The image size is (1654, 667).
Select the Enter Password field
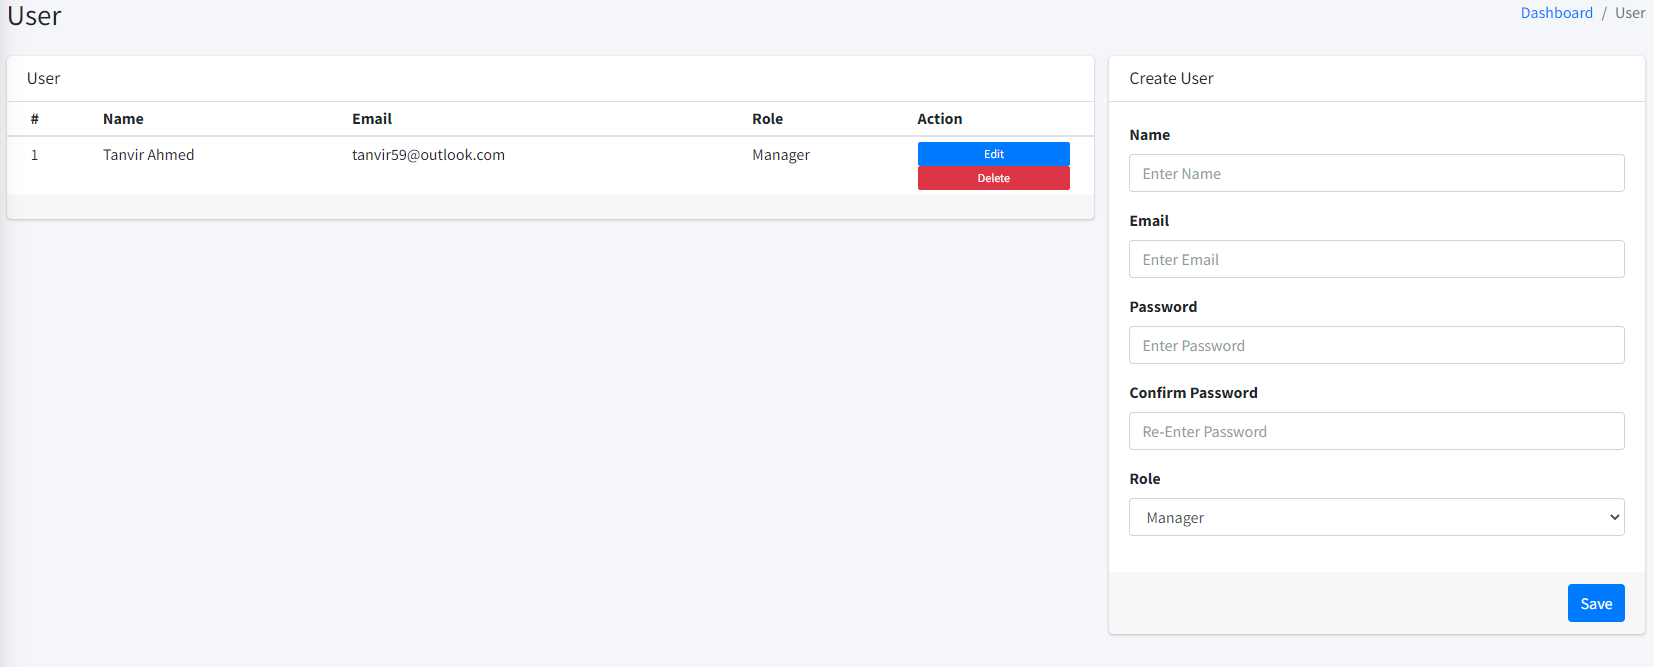tap(1377, 345)
